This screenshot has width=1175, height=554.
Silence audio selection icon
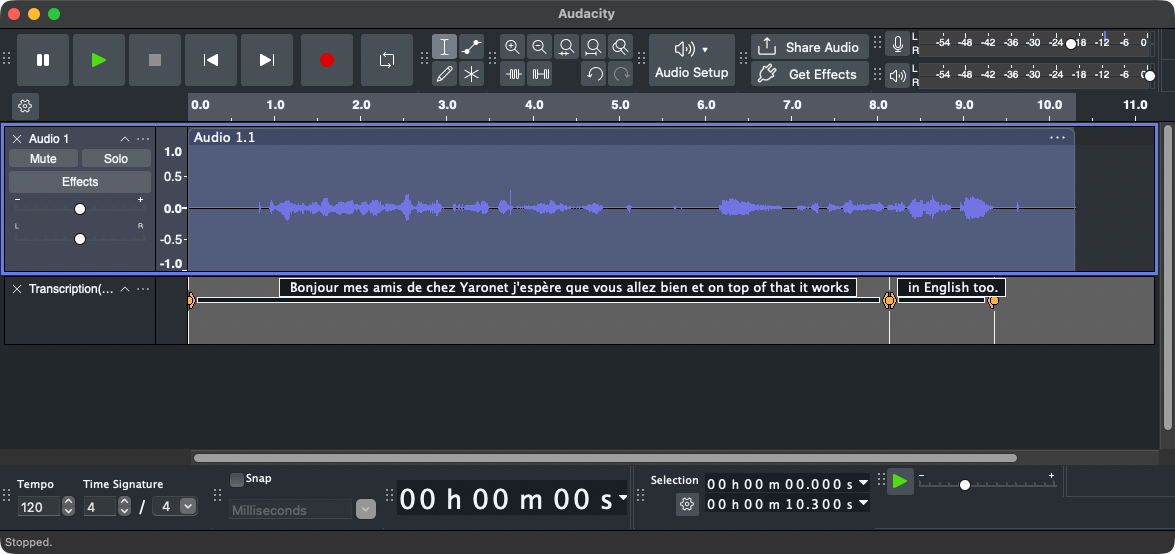pos(540,74)
